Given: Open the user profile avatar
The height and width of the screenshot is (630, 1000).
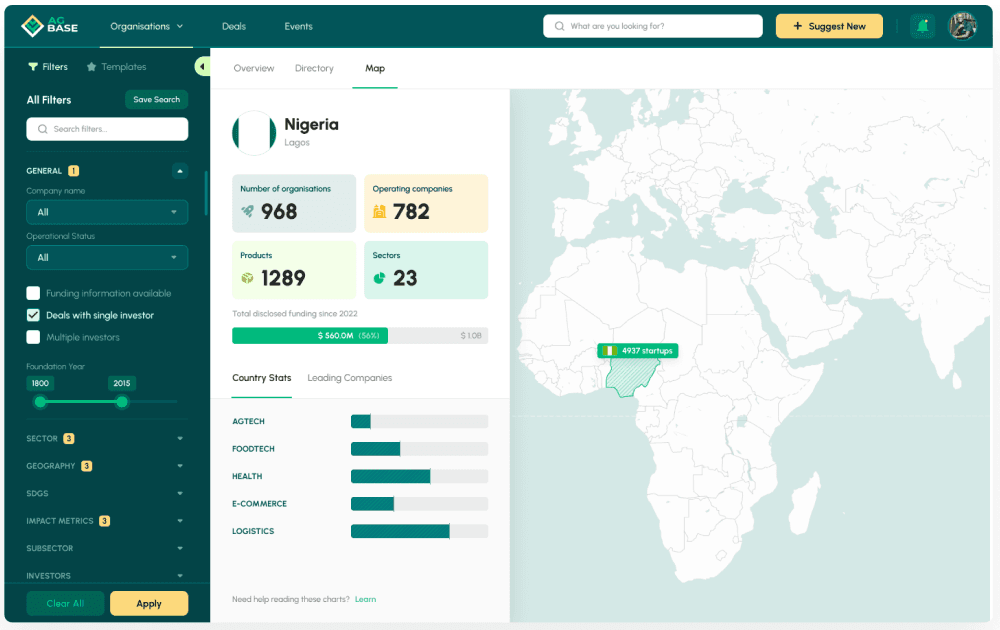Looking at the screenshot, I should pyautogui.click(x=962, y=27).
